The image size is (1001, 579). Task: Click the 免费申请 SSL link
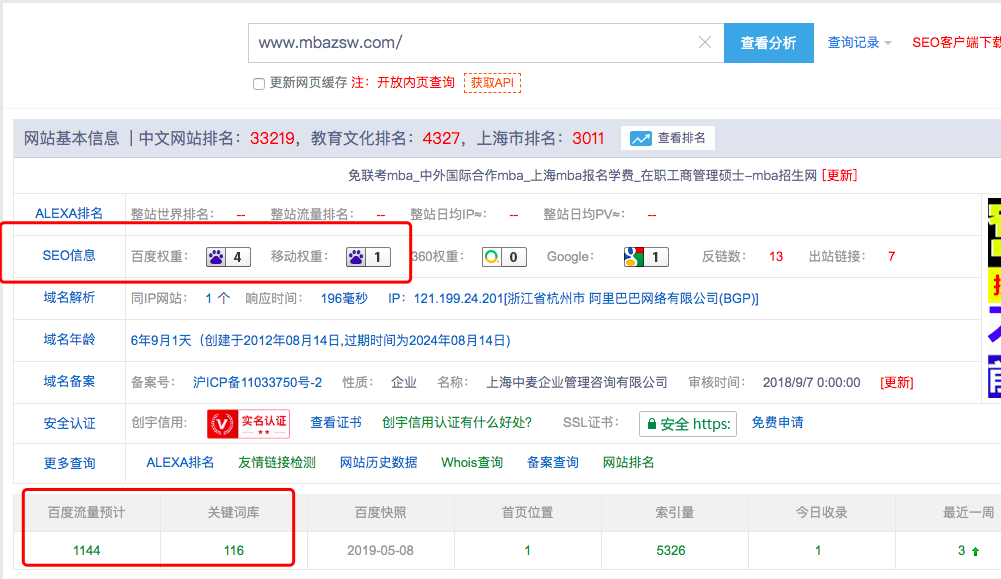[x=777, y=423]
